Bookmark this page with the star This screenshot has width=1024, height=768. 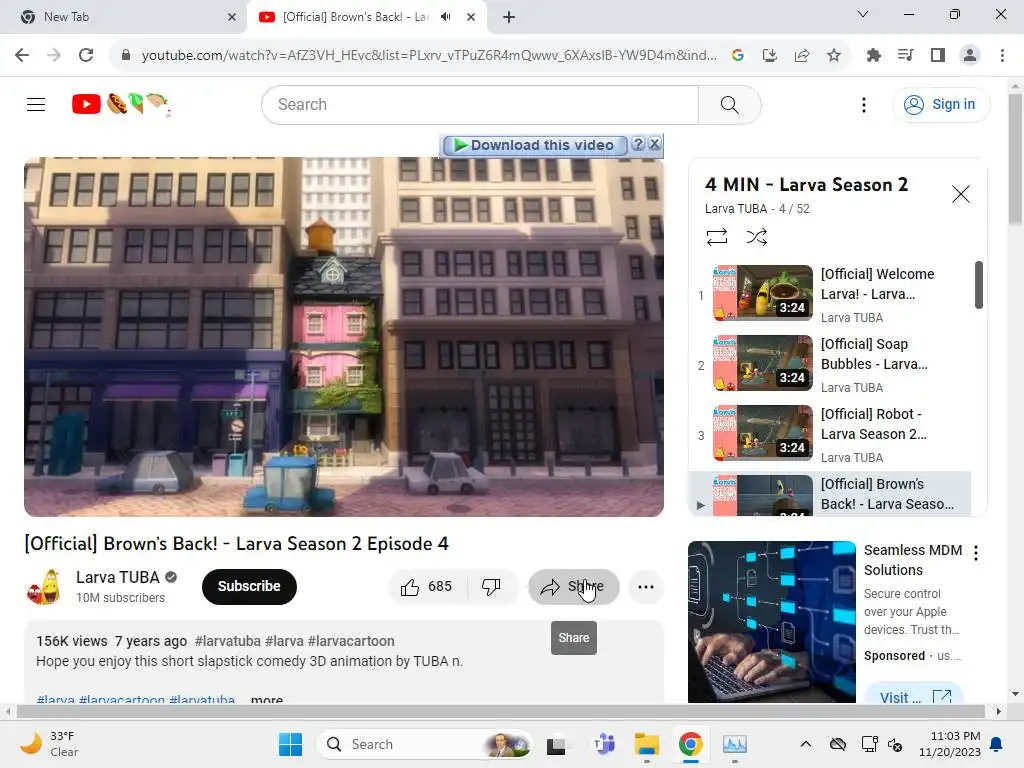pyautogui.click(x=834, y=56)
